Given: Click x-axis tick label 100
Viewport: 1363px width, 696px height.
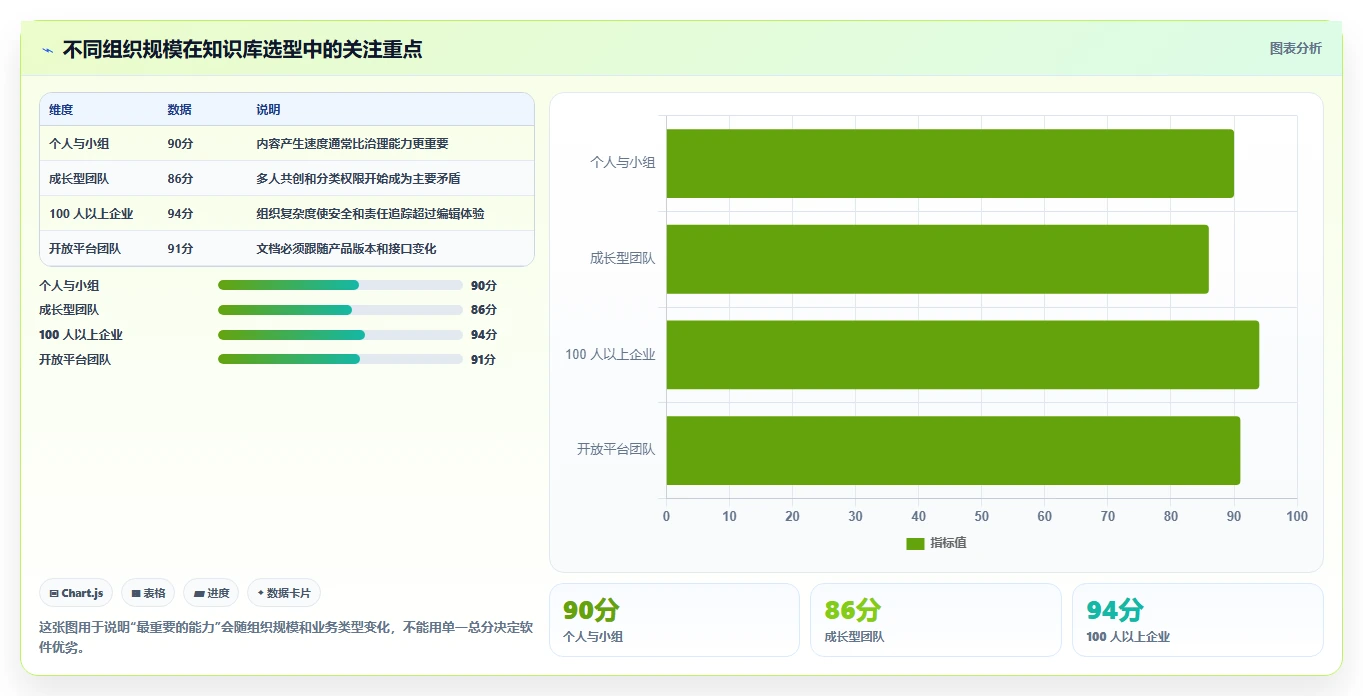Looking at the screenshot, I should click(x=1297, y=517).
